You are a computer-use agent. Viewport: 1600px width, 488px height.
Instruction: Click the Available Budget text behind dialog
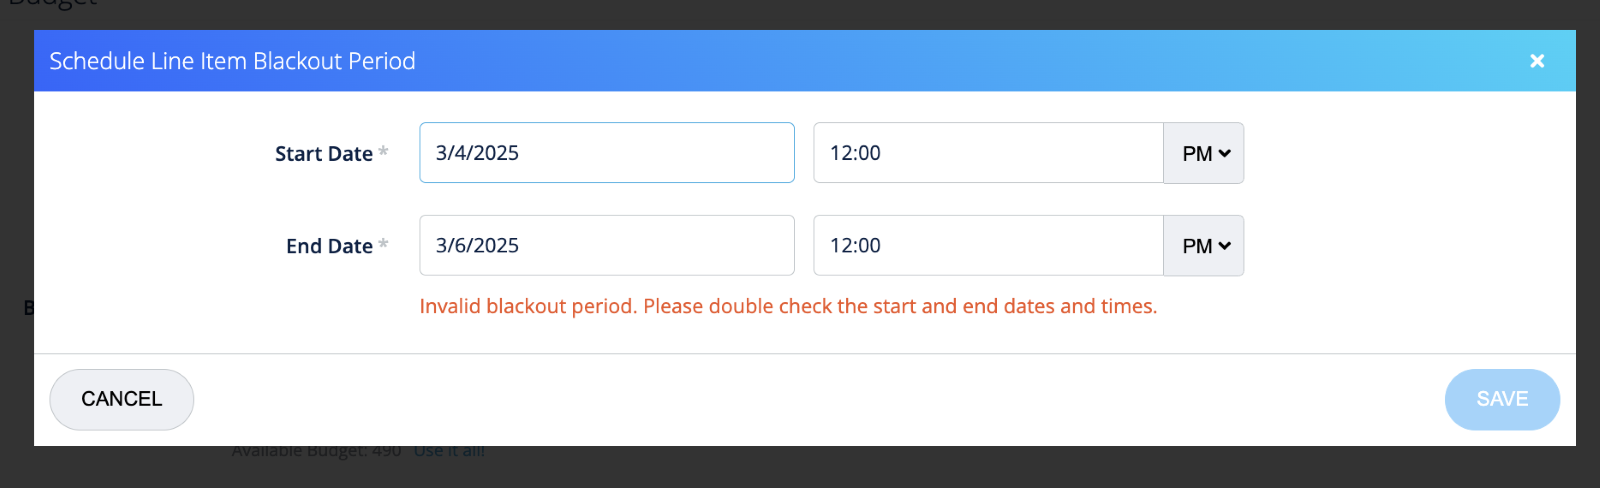pyautogui.click(x=316, y=451)
